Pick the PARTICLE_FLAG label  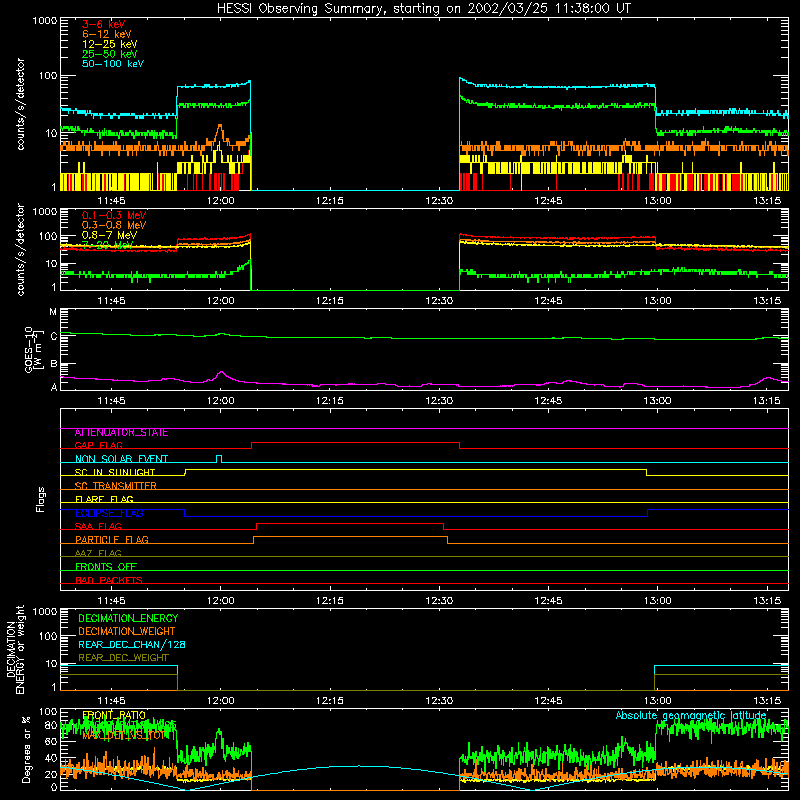click(x=112, y=540)
